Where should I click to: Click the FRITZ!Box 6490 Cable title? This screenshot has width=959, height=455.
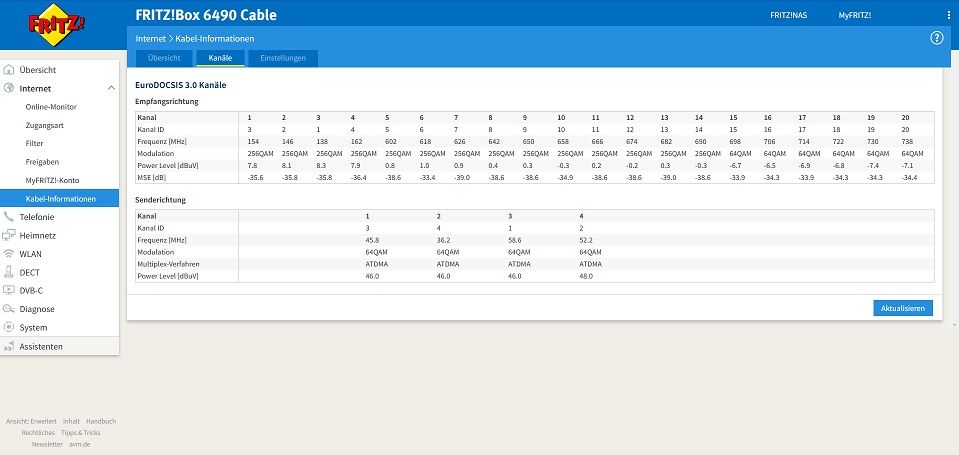[206, 15]
